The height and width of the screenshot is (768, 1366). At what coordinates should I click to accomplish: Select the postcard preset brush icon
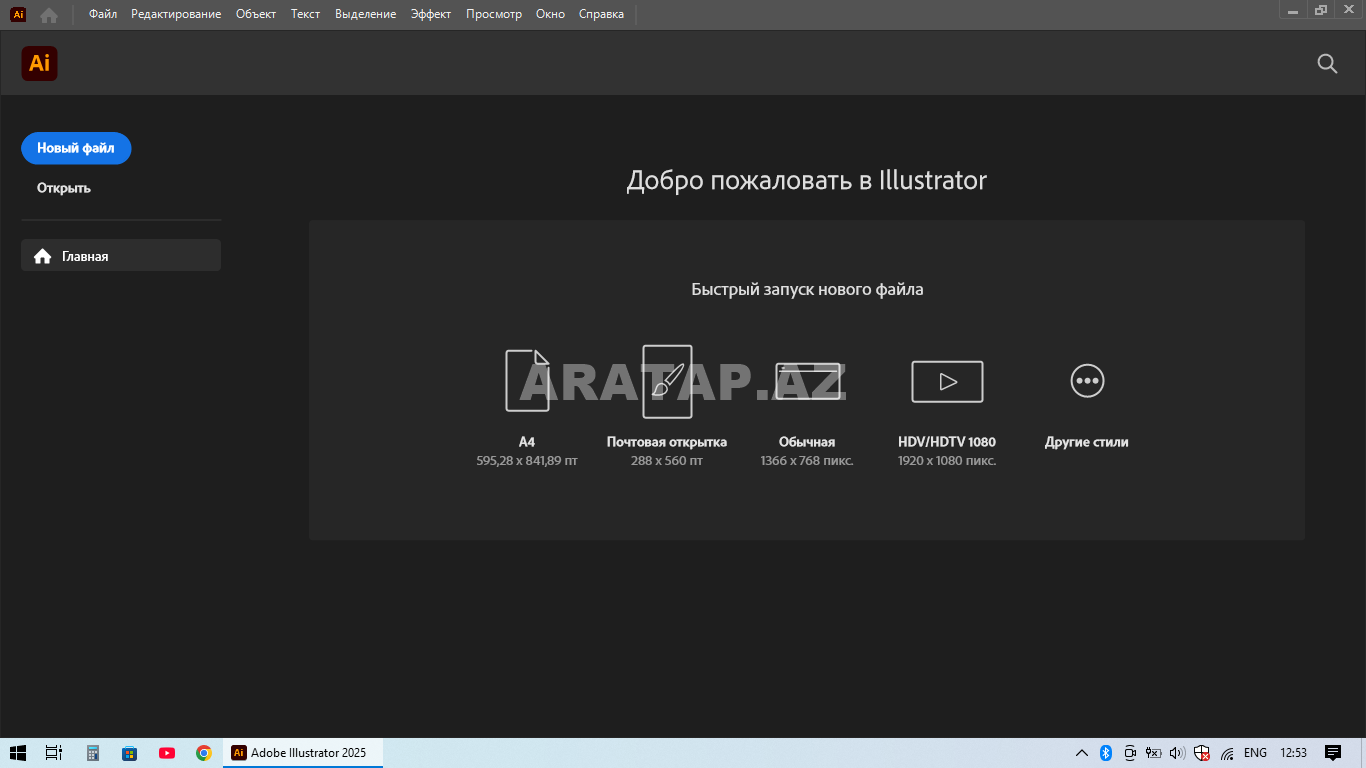pos(667,381)
